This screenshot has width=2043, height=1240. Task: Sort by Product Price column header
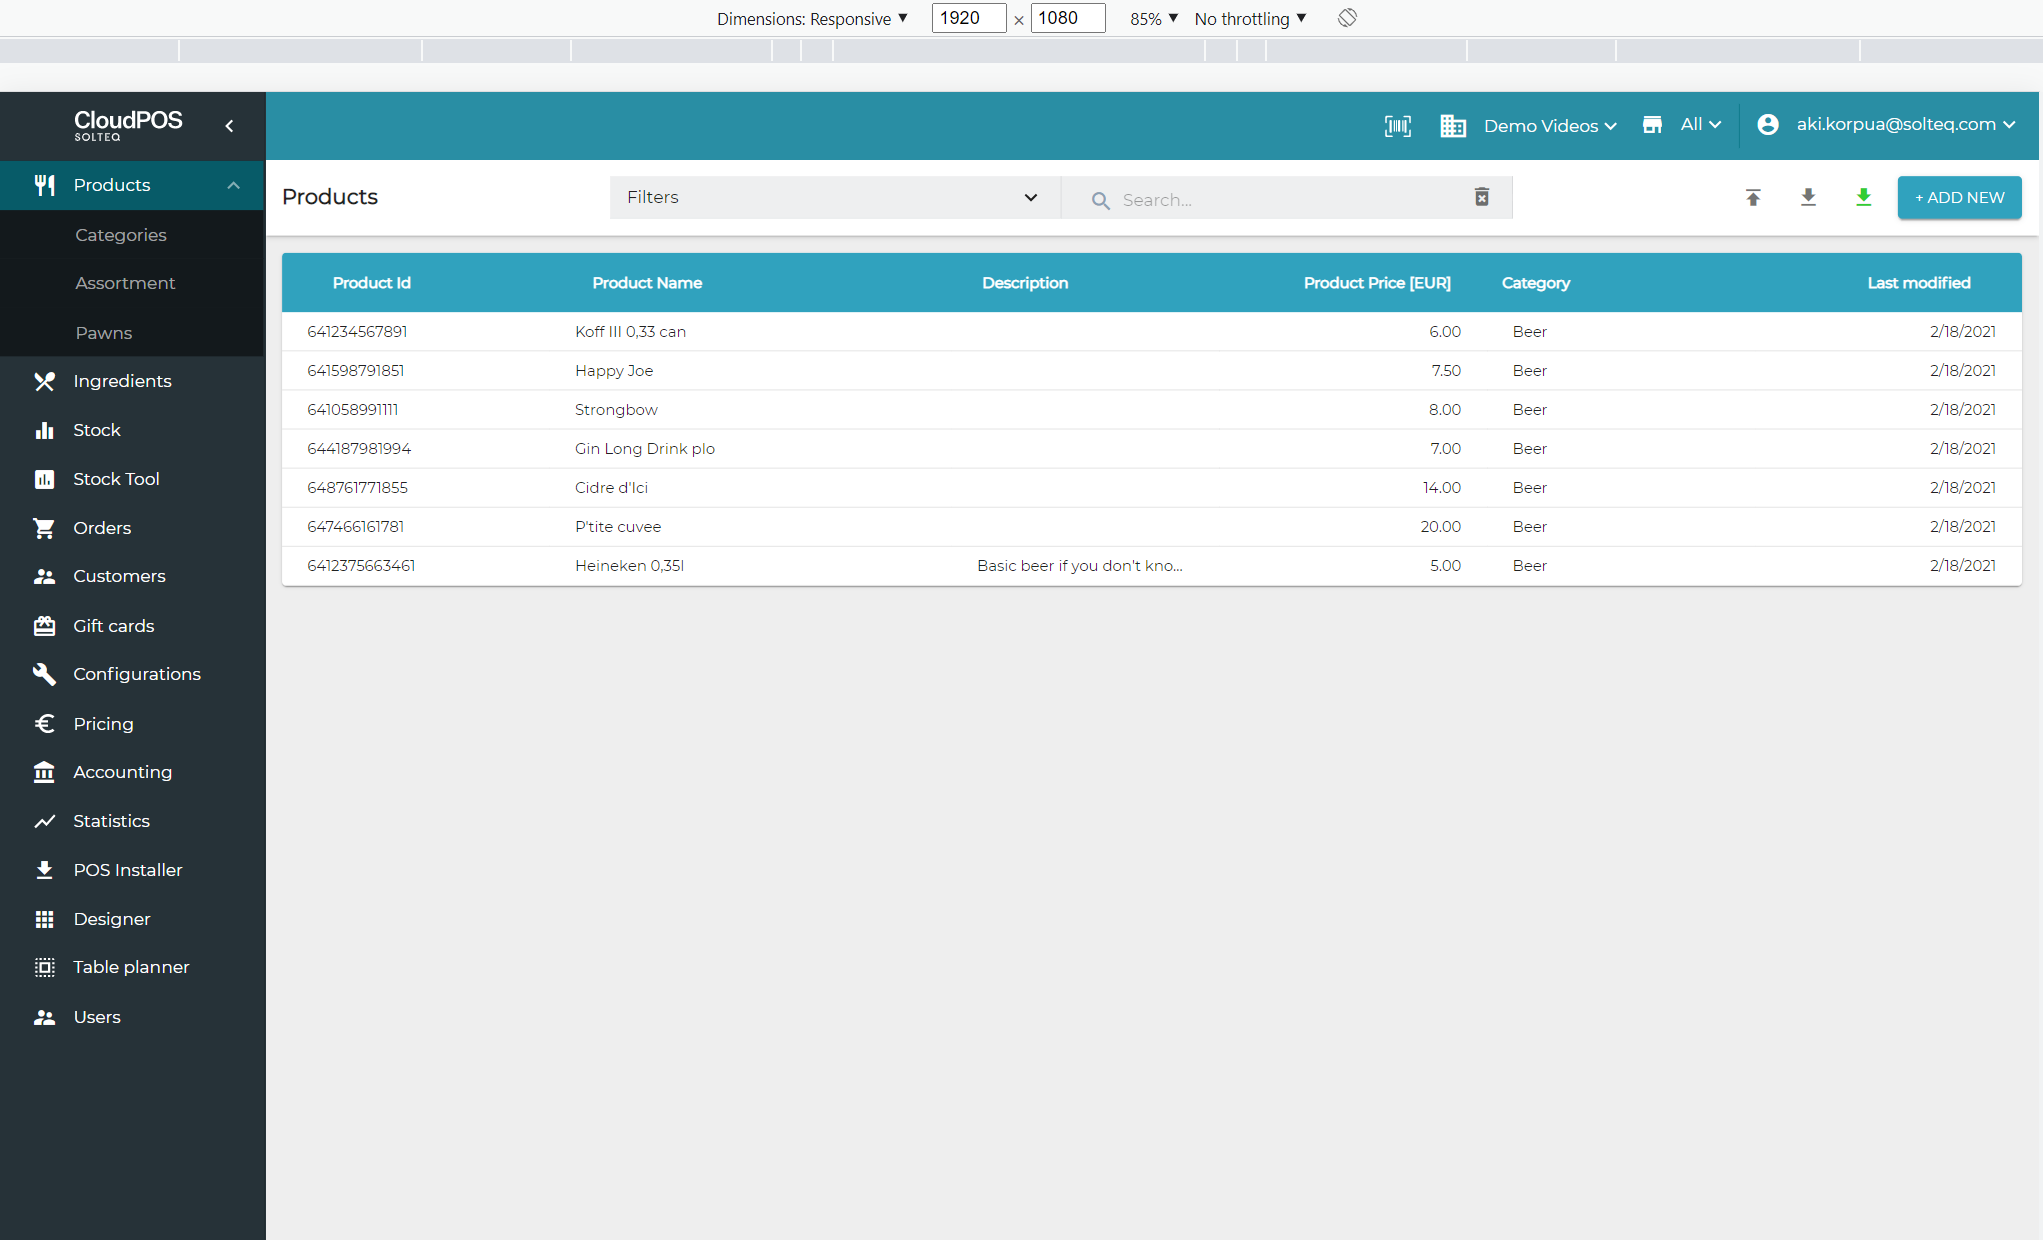click(x=1376, y=283)
